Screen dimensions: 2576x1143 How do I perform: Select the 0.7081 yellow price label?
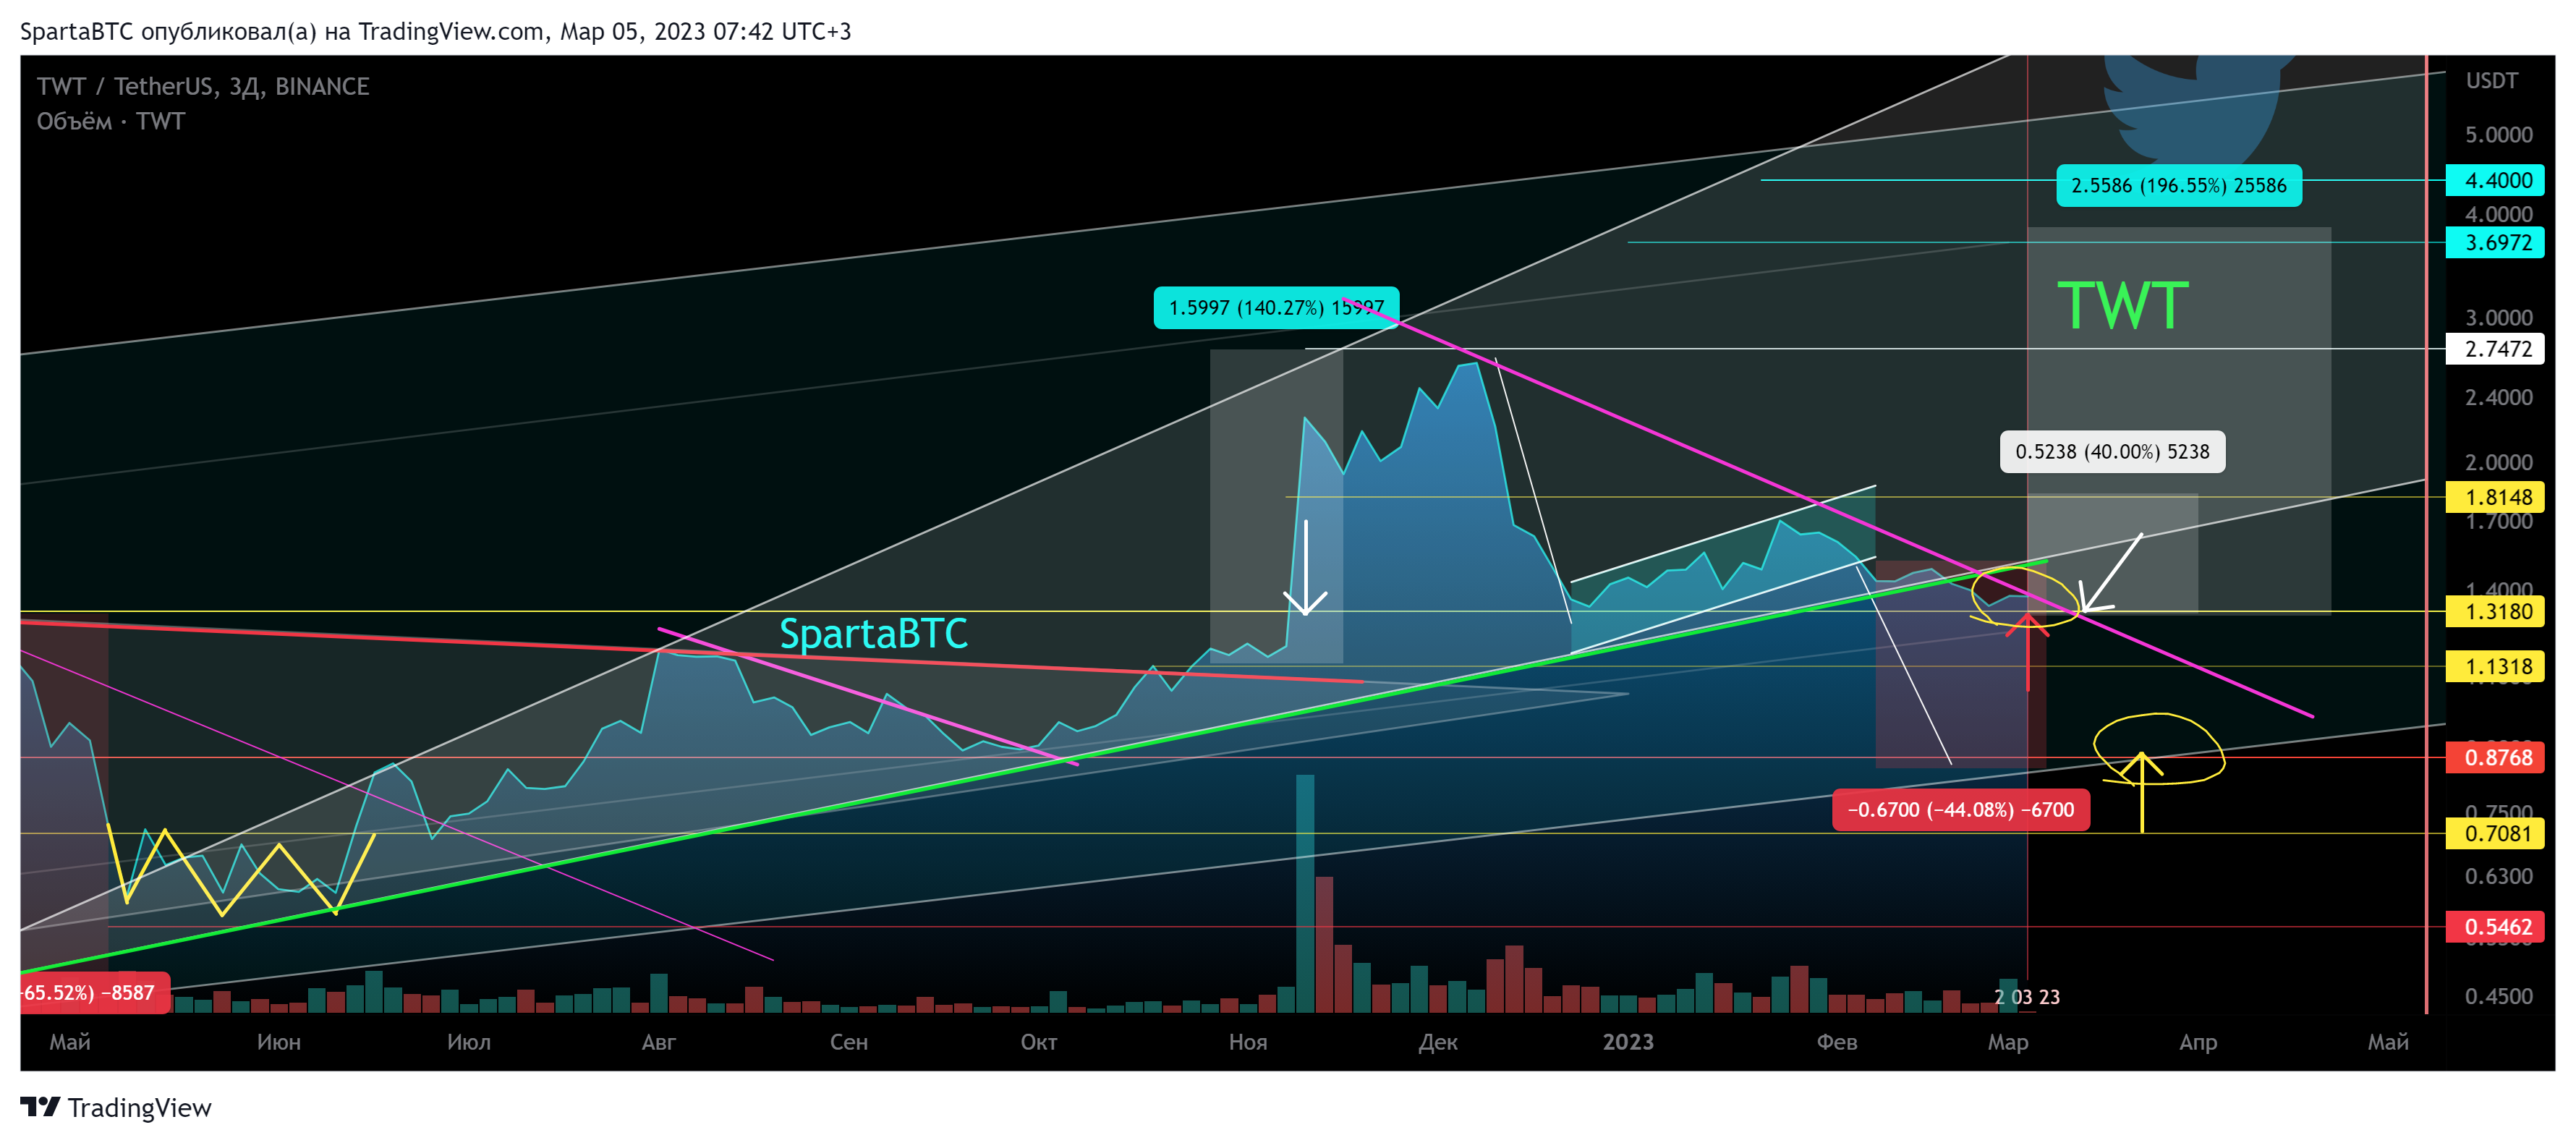[x=2495, y=833]
